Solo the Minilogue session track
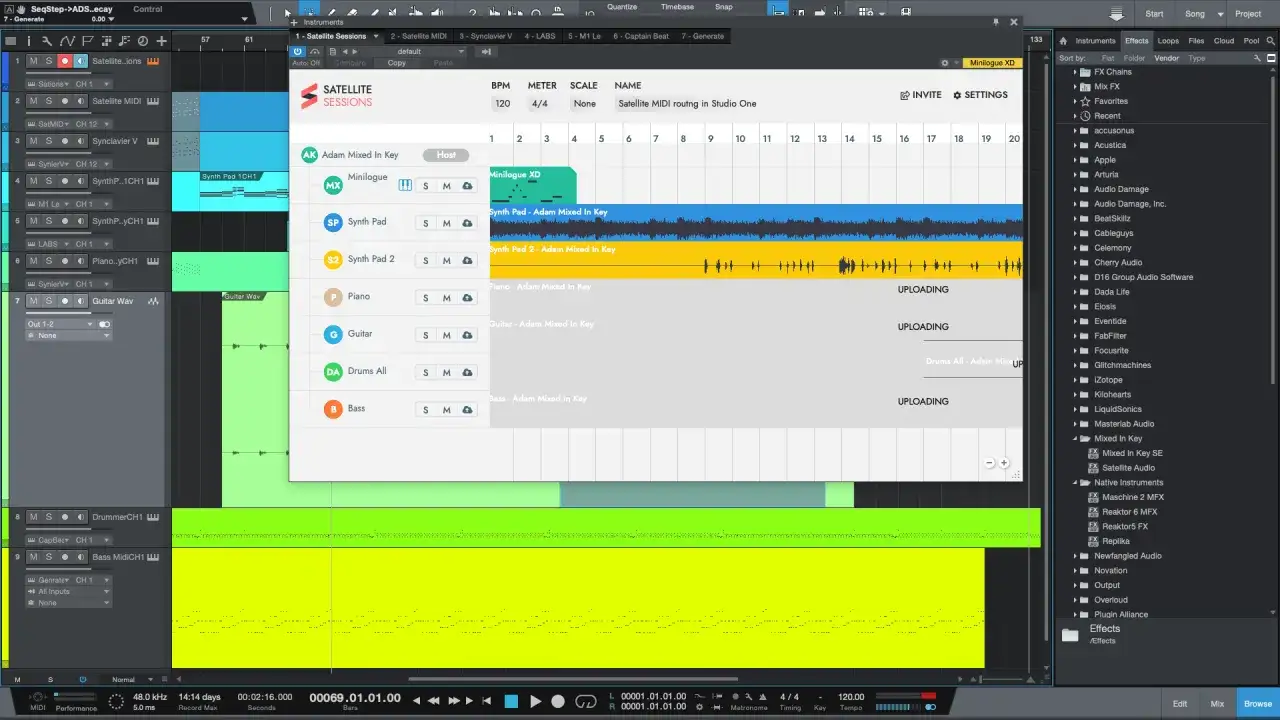This screenshot has width=1280, height=720. click(x=425, y=186)
